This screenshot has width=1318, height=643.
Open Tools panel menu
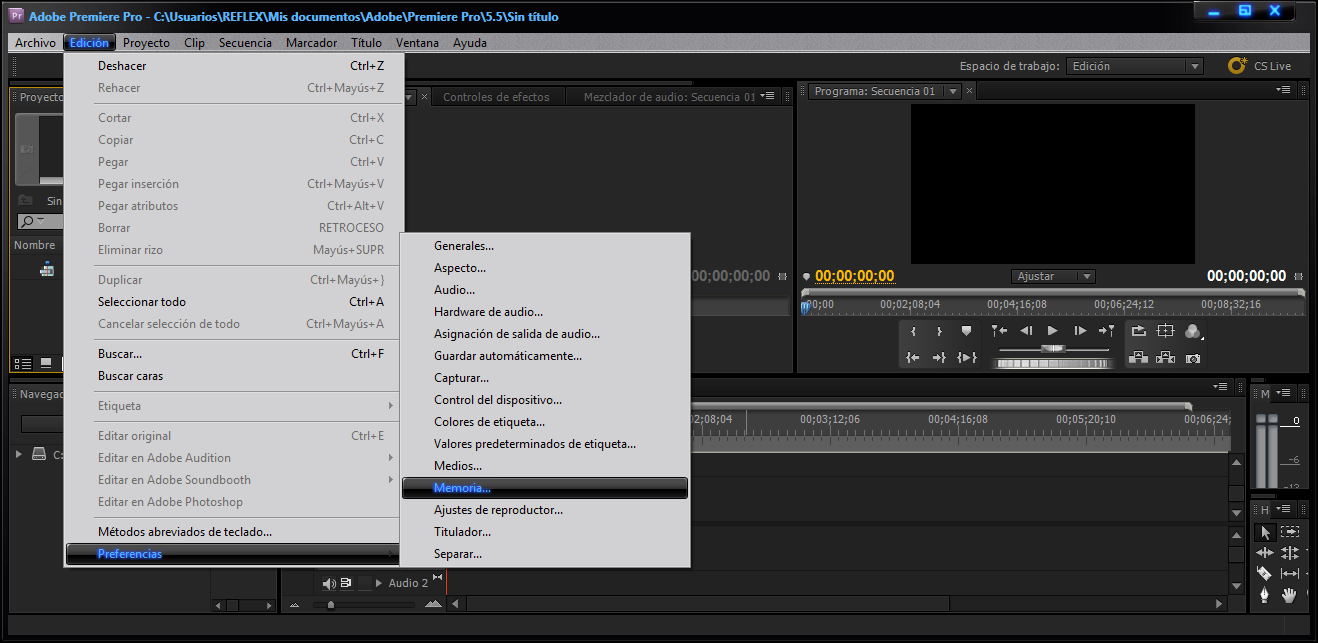tap(1283, 509)
